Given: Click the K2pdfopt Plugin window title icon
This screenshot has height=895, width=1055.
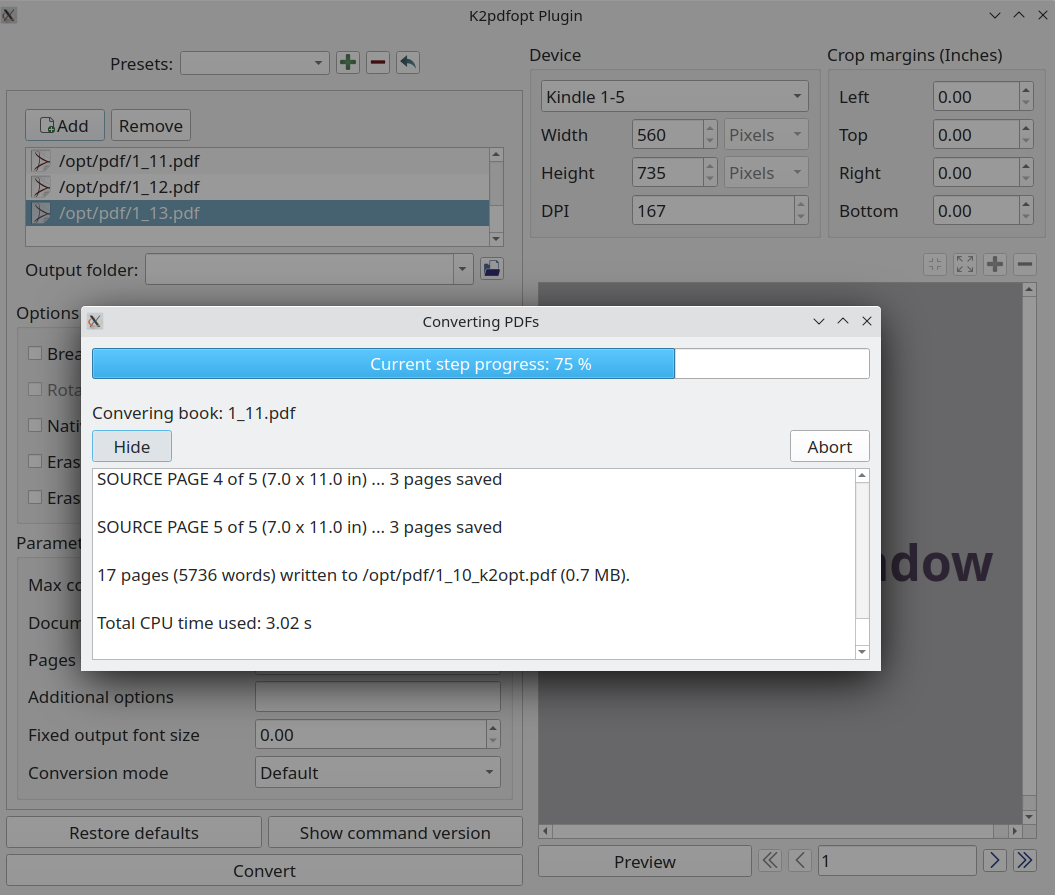Looking at the screenshot, I should (9, 15).
